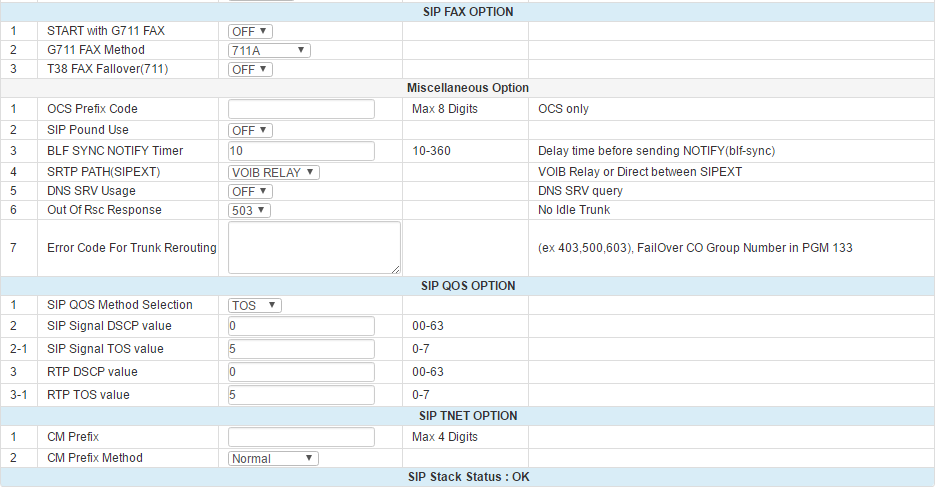This screenshot has height=497, width=939.
Task: Open SIP QOS Method Selection dropdown
Action: pos(255,305)
